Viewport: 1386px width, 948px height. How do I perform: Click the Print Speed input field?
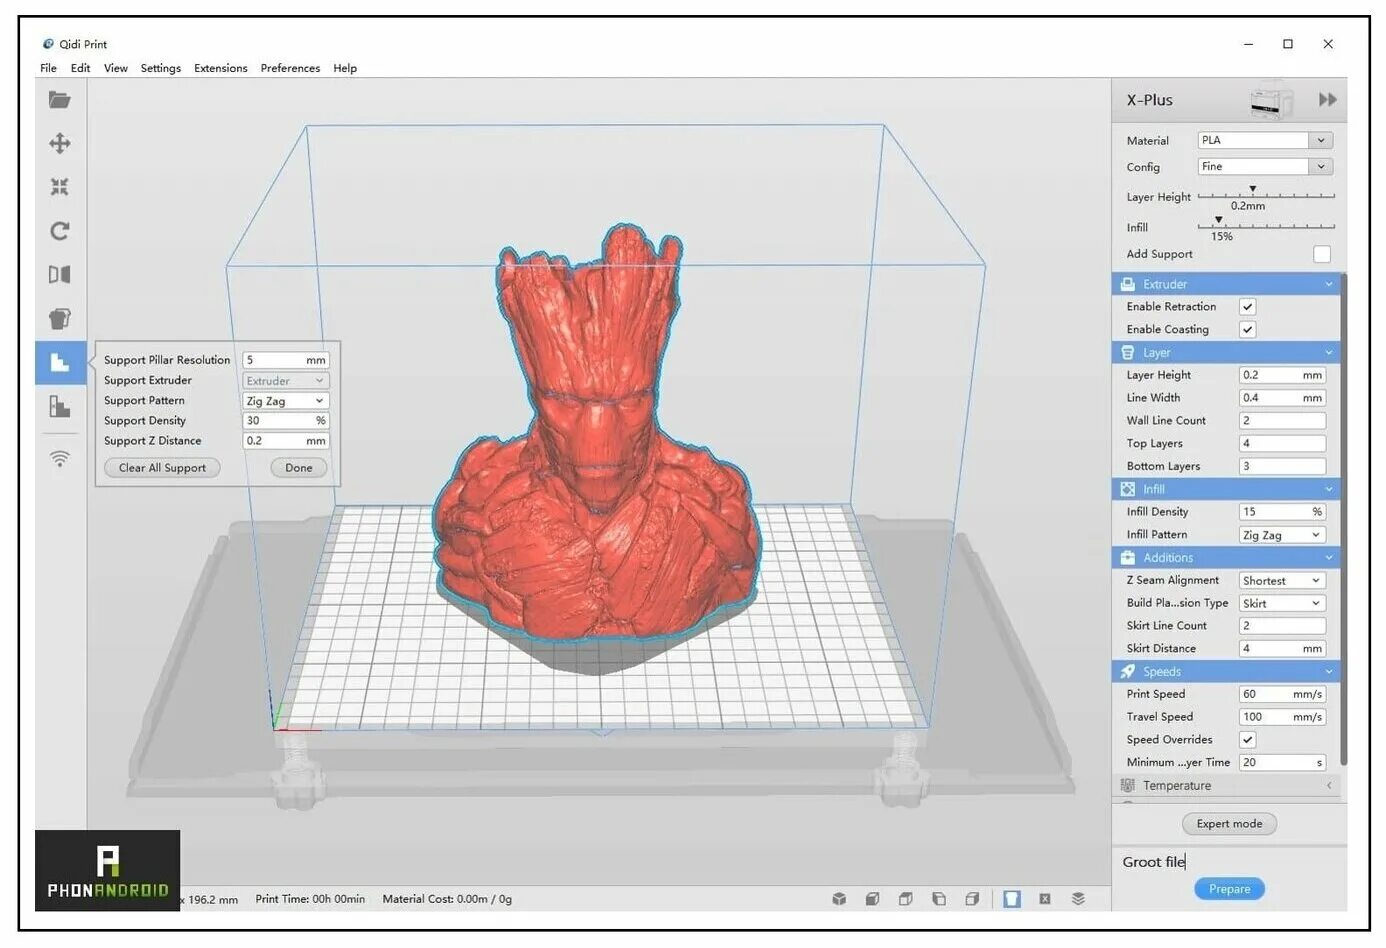pos(1283,694)
